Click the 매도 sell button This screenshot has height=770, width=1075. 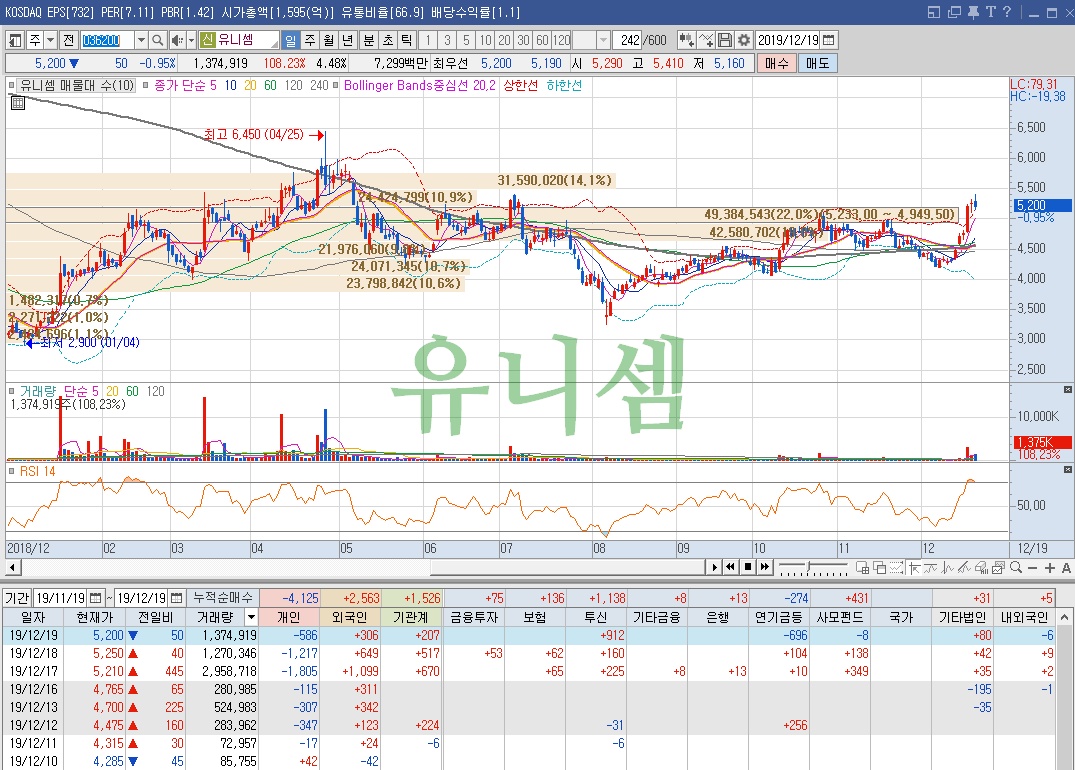817,64
